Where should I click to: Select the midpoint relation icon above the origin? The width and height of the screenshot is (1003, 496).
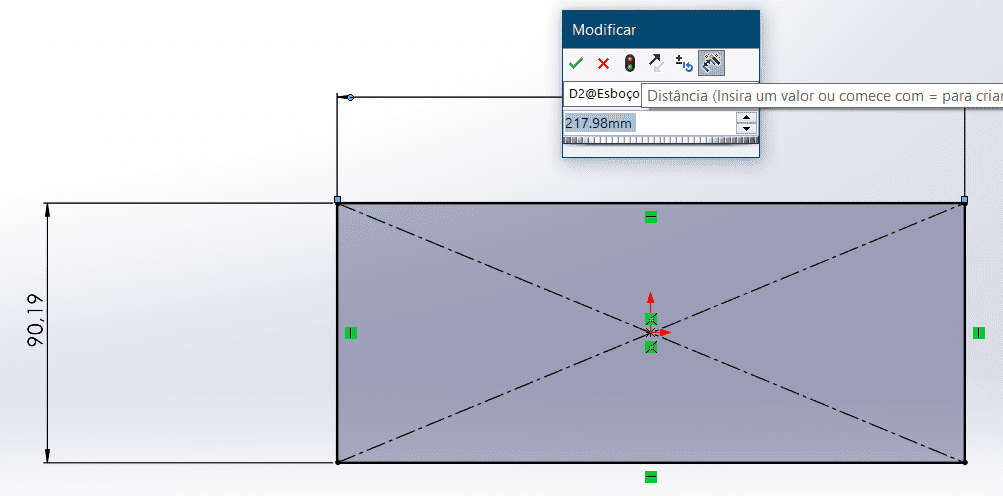[651, 319]
